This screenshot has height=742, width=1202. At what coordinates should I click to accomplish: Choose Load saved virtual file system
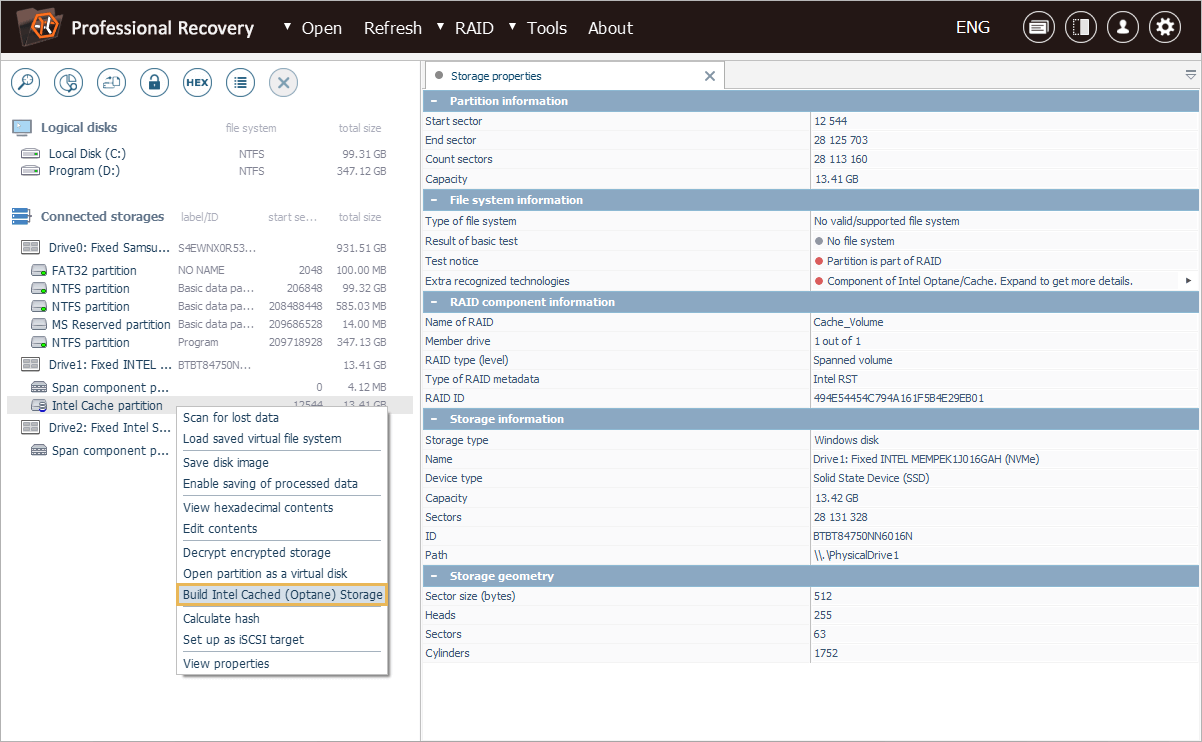click(282, 439)
